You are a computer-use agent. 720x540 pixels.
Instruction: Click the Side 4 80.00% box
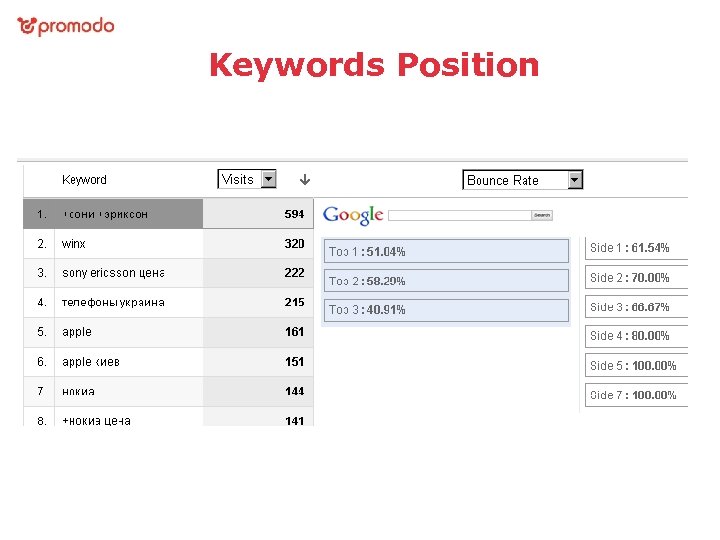(x=636, y=336)
